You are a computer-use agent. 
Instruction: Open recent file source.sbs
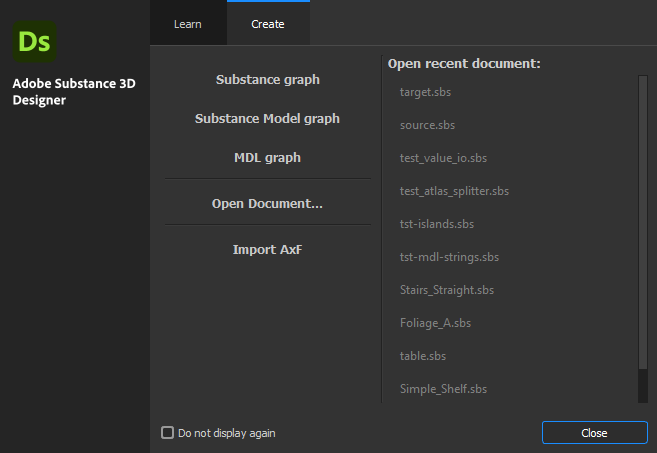tap(427, 125)
